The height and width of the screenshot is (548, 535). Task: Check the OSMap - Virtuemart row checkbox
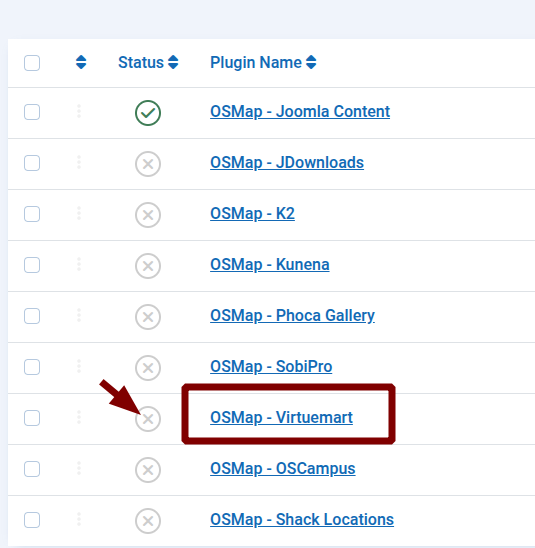point(32,418)
